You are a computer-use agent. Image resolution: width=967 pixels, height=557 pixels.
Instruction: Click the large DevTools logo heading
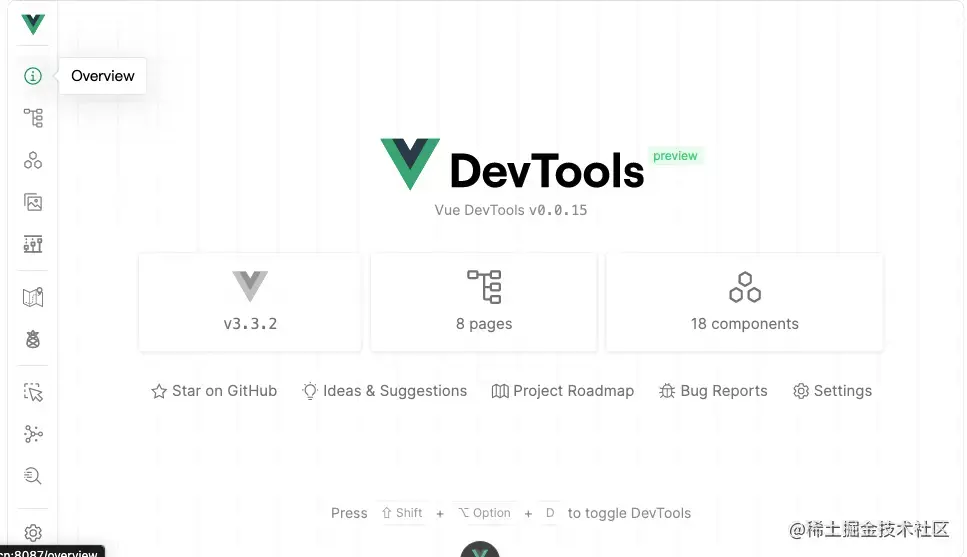pyautogui.click(x=512, y=164)
